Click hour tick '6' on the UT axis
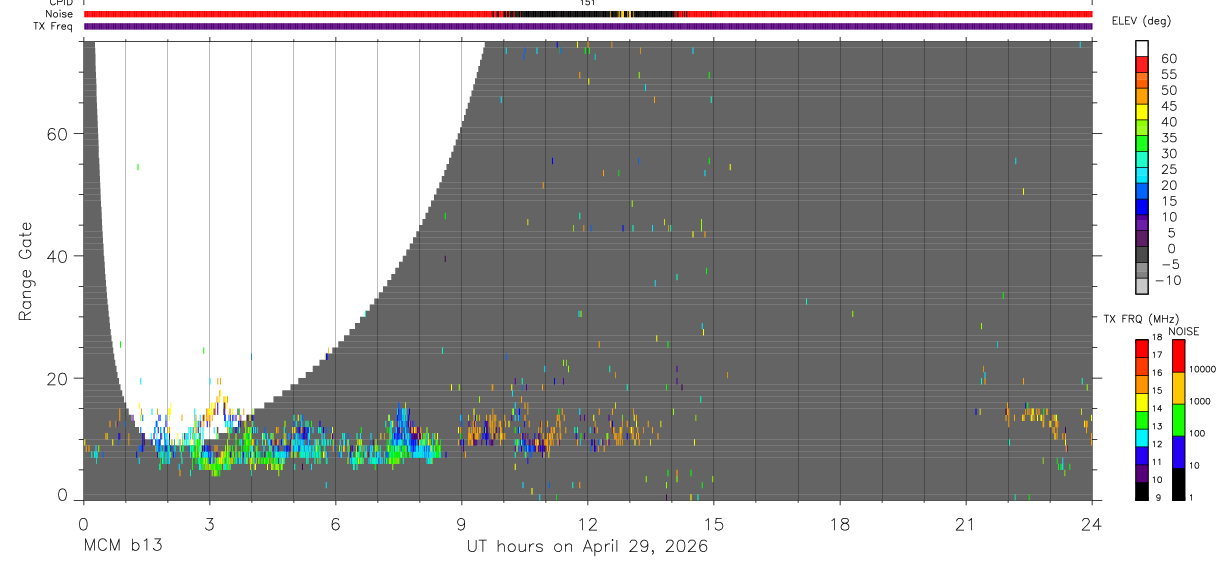 point(335,524)
